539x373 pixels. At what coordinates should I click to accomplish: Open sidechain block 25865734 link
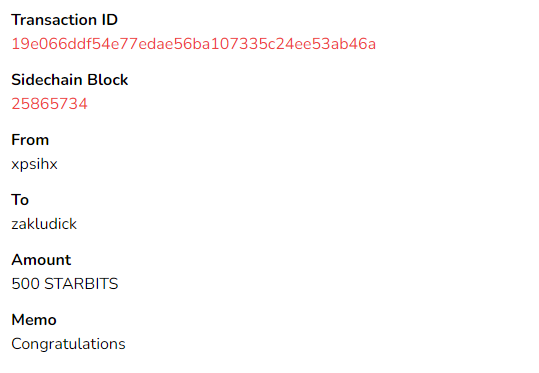pos(50,104)
